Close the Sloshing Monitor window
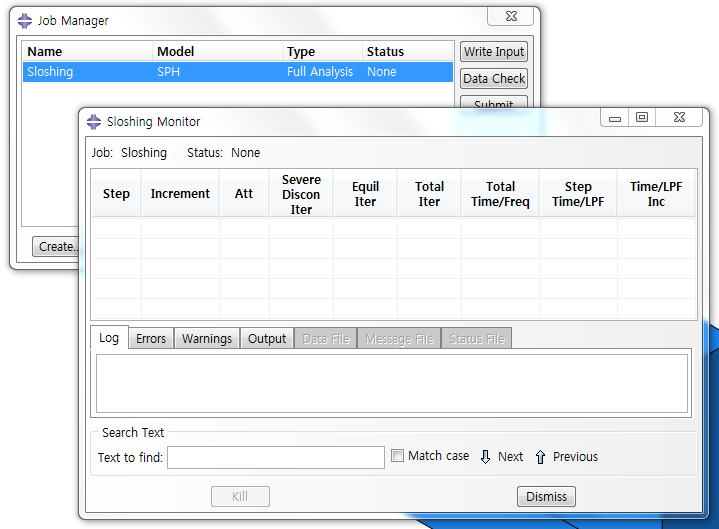This screenshot has width=719, height=529. [679, 118]
